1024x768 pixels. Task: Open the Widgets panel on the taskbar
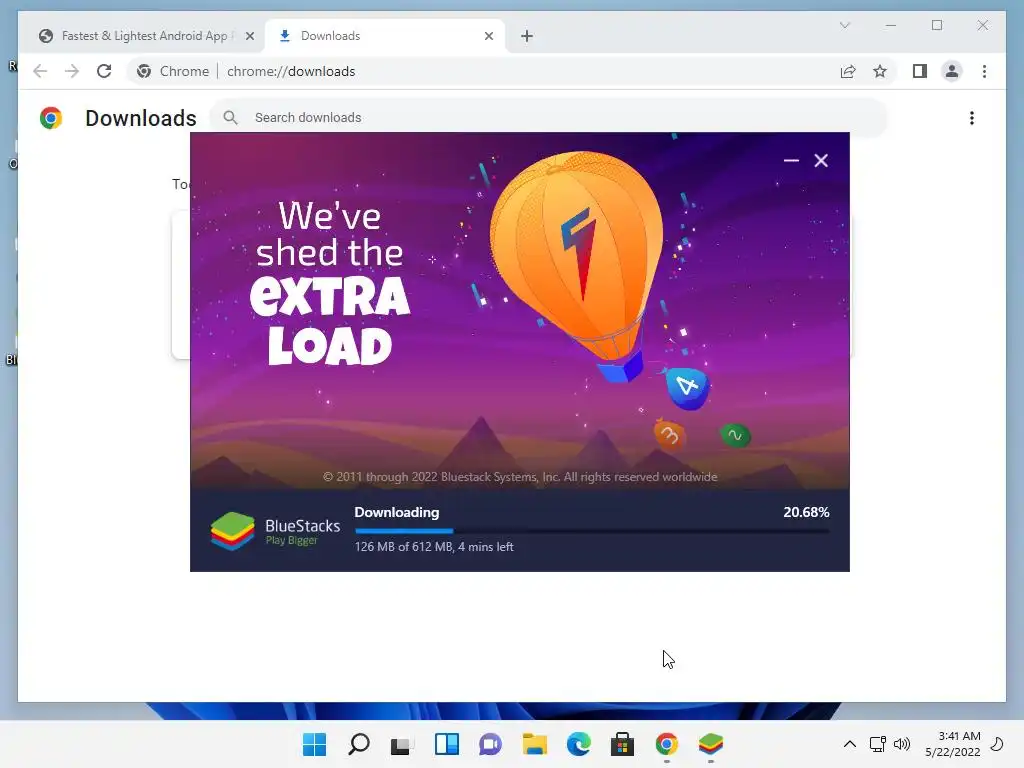(447, 744)
